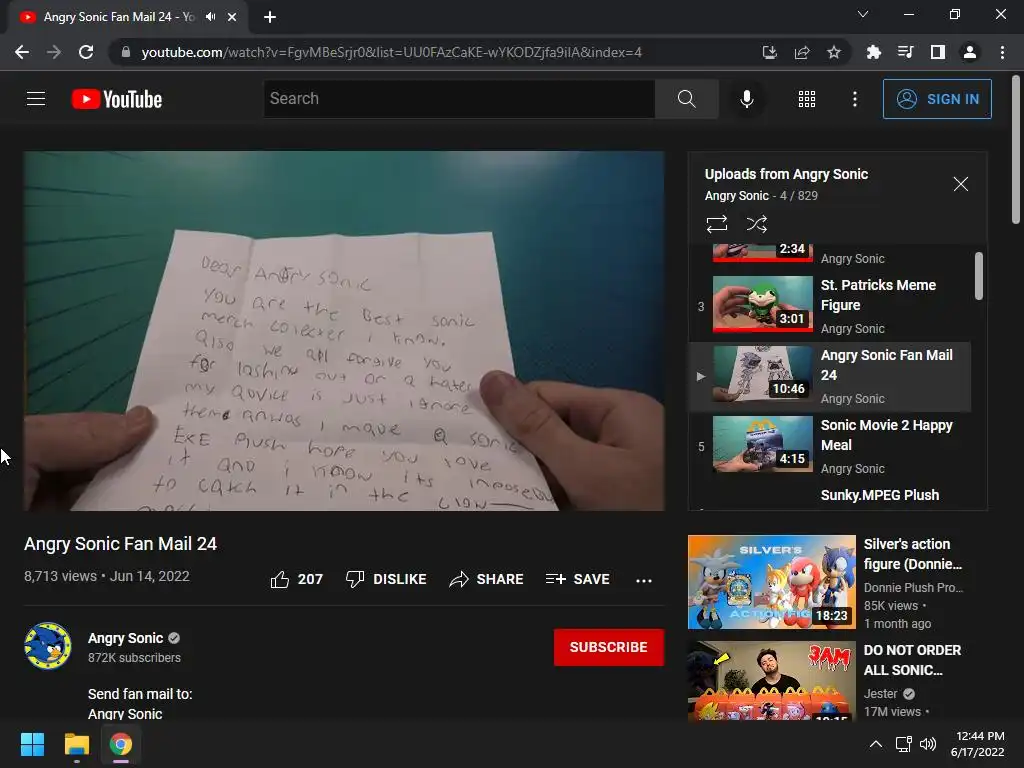Toggle playlist shuffle button
This screenshot has height=768, width=1024.
[x=756, y=224]
